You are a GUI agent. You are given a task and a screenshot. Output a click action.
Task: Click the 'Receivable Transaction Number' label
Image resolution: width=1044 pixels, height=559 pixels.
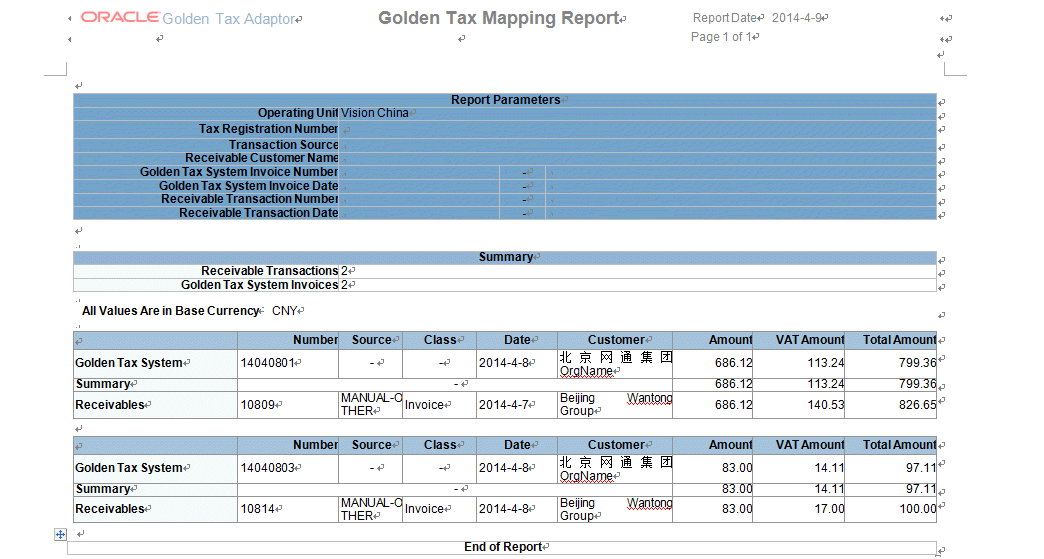(x=250, y=199)
